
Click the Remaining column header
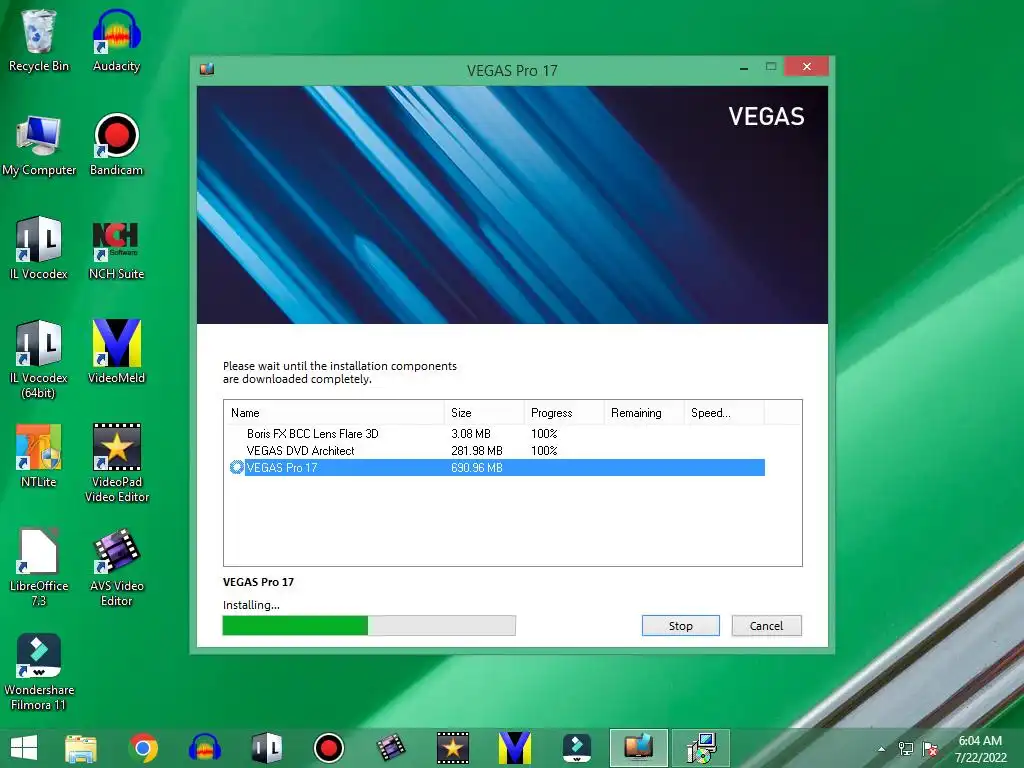point(643,413)
